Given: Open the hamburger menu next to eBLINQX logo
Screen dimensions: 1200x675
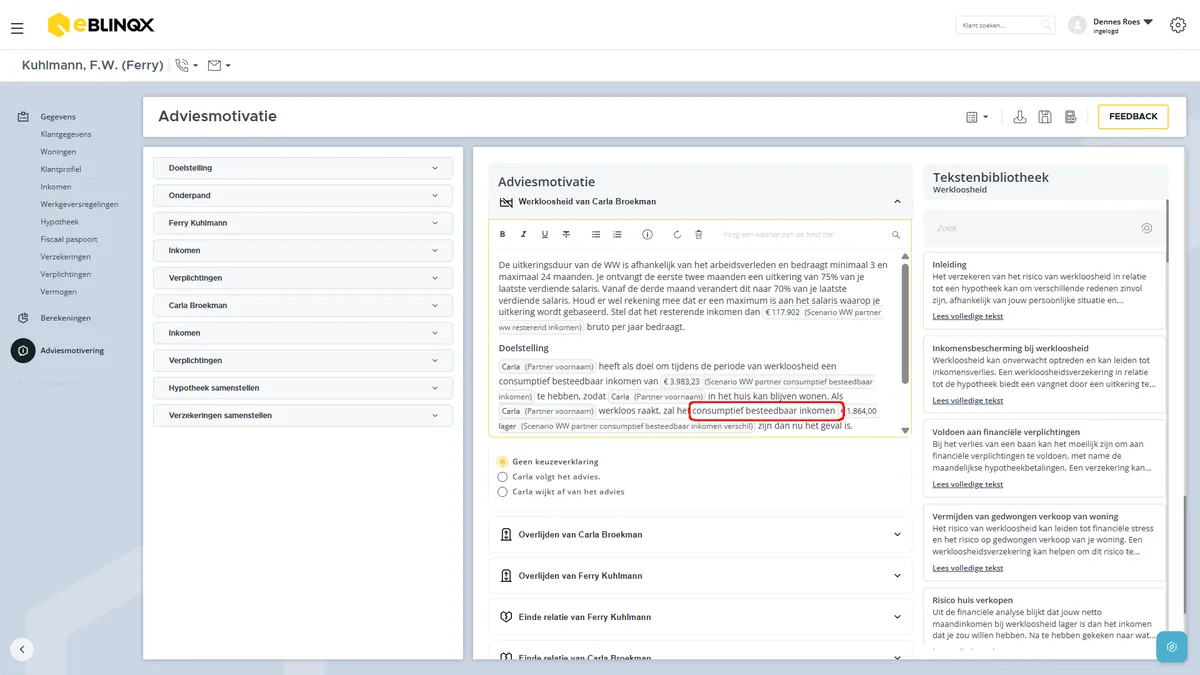Looking at the screenshot, I should tap(17, 28).
